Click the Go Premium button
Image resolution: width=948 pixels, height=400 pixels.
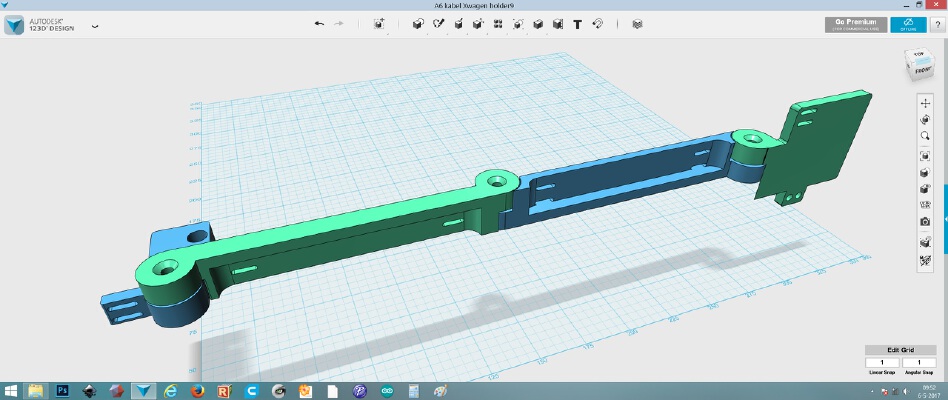point(856,24)
